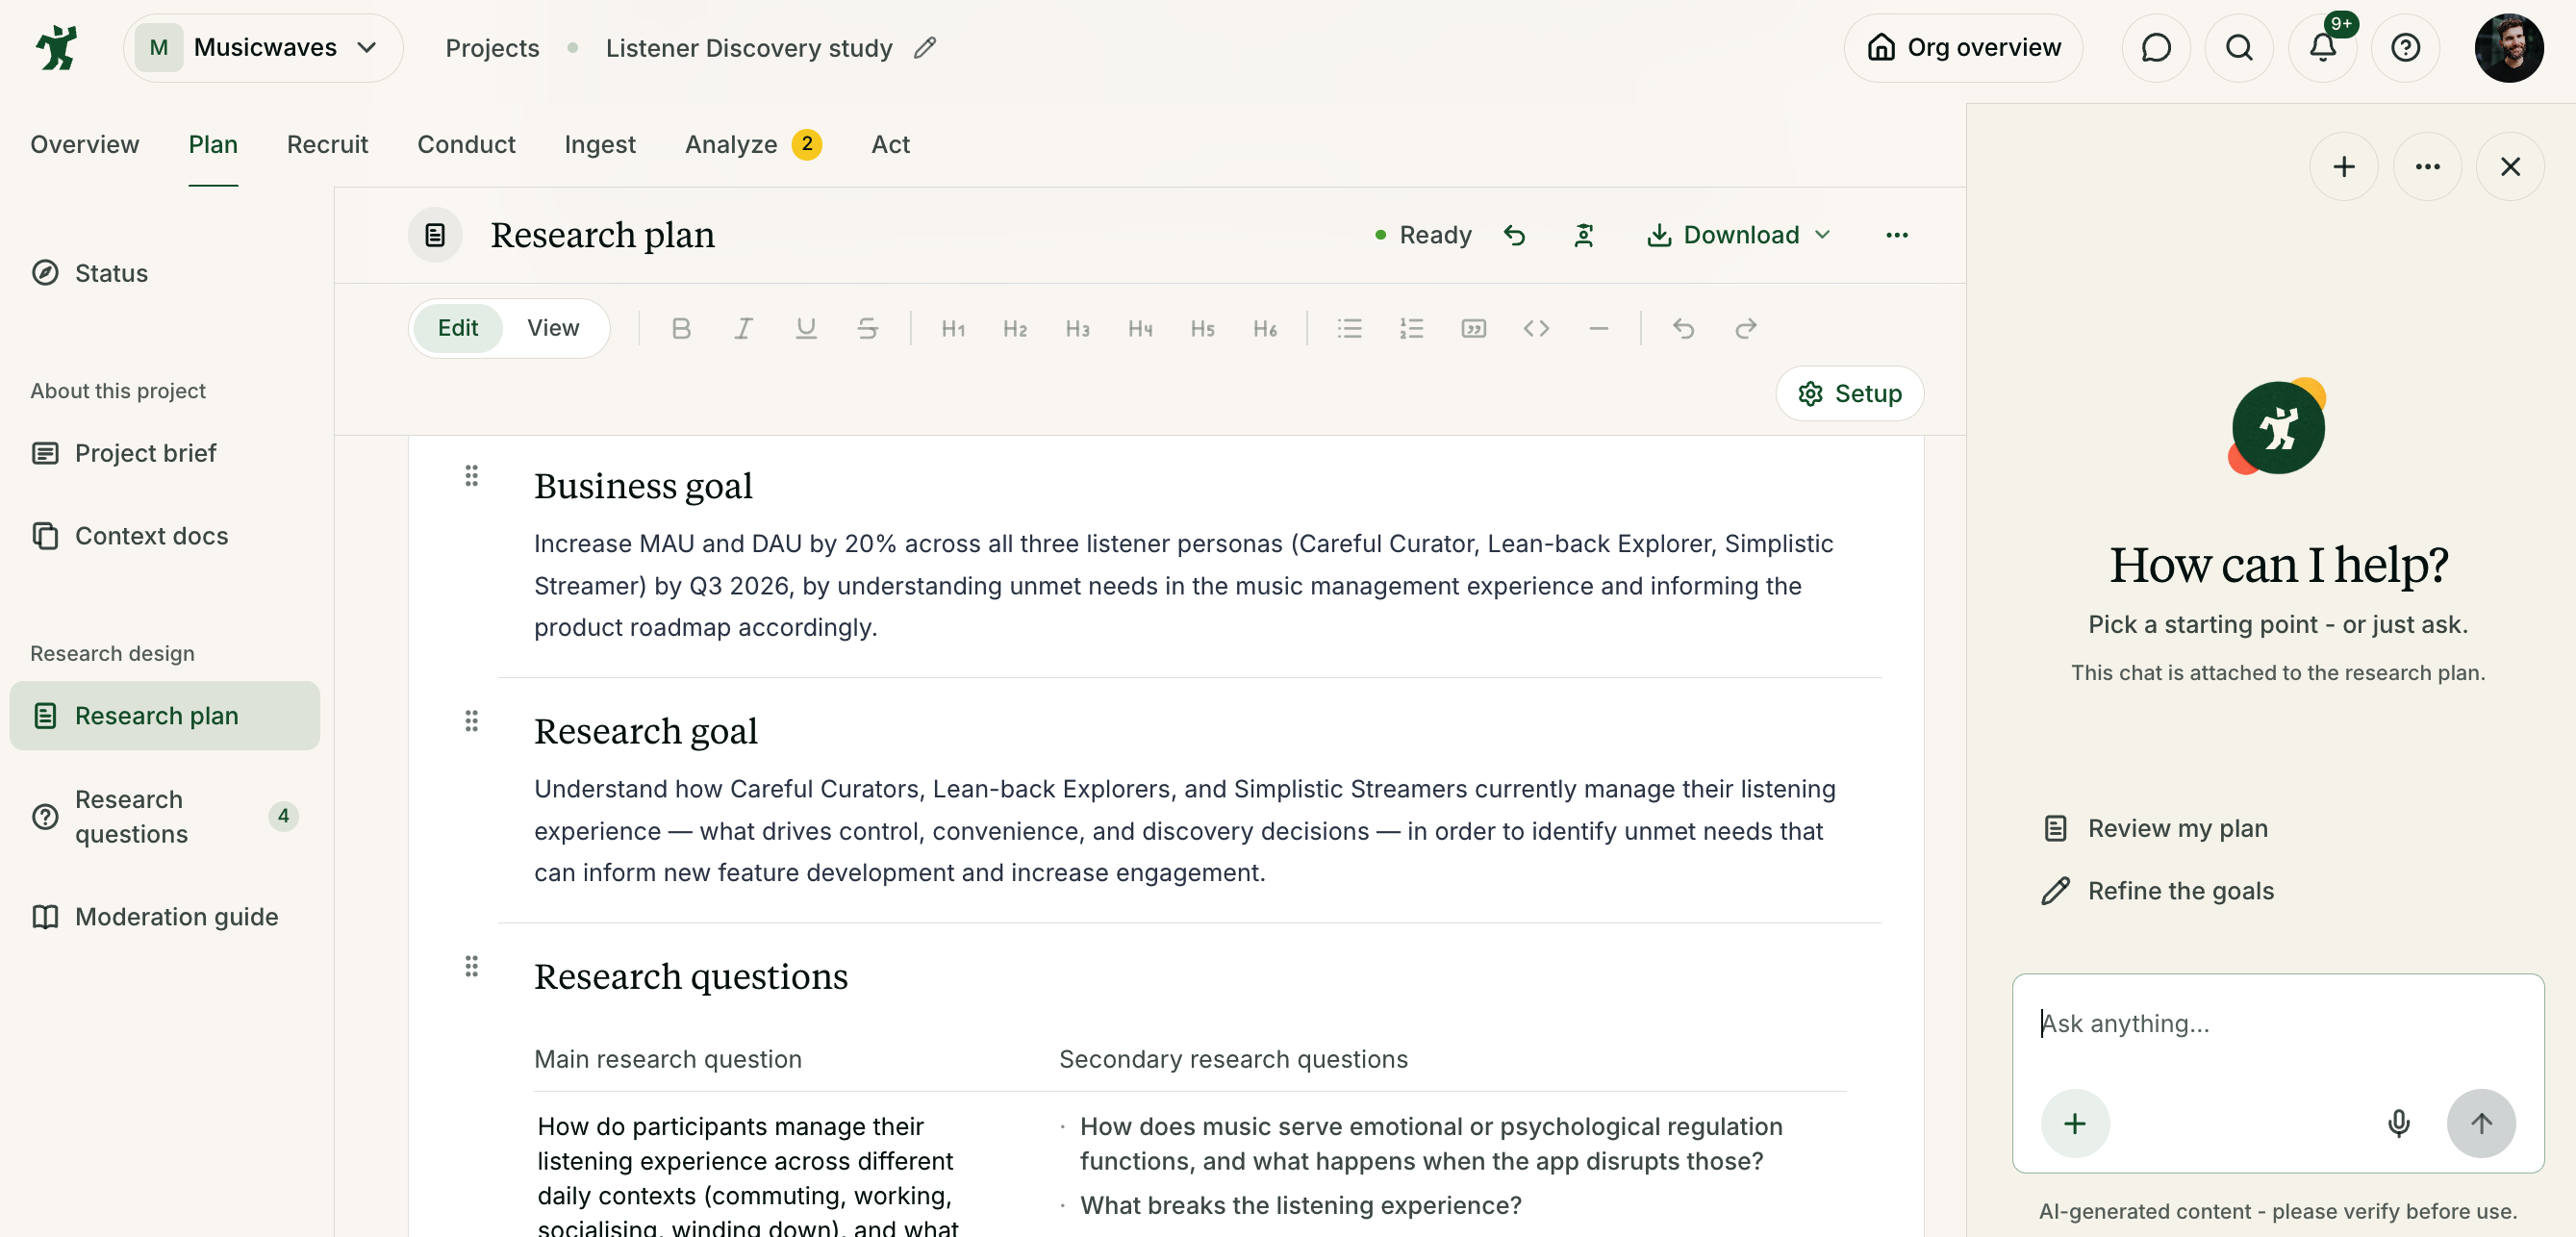Open the chat bubble icon
Screen dimensions: 2576x1237
point(2157,47)
